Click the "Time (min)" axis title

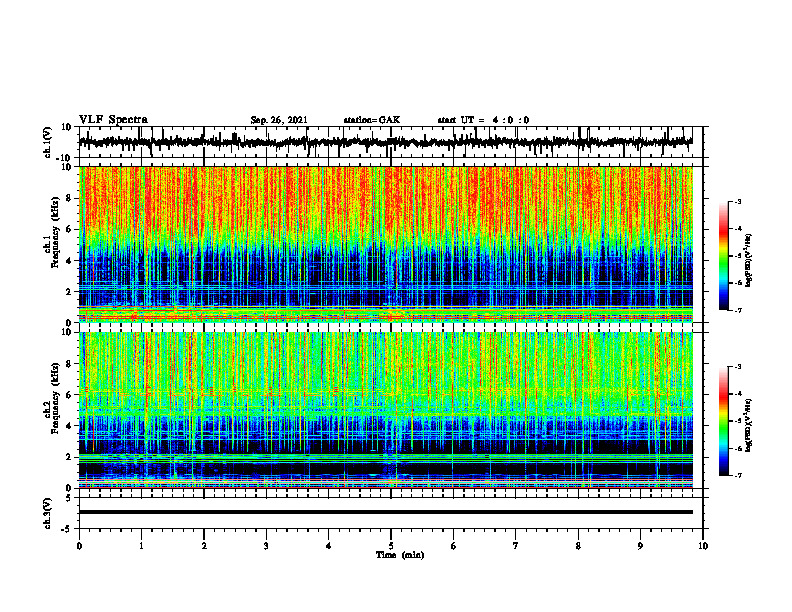coord(400,555)
